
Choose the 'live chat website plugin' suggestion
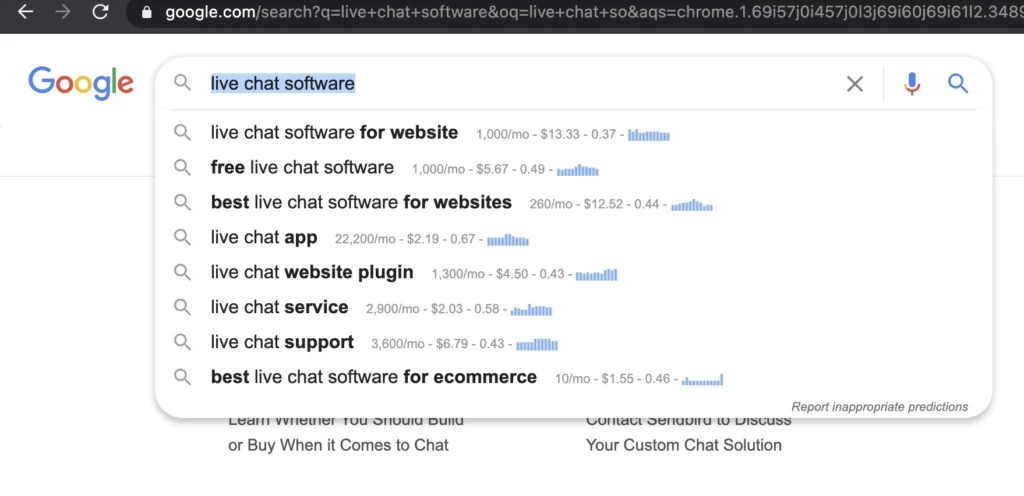pyautogui.click(x=312, y=273)
